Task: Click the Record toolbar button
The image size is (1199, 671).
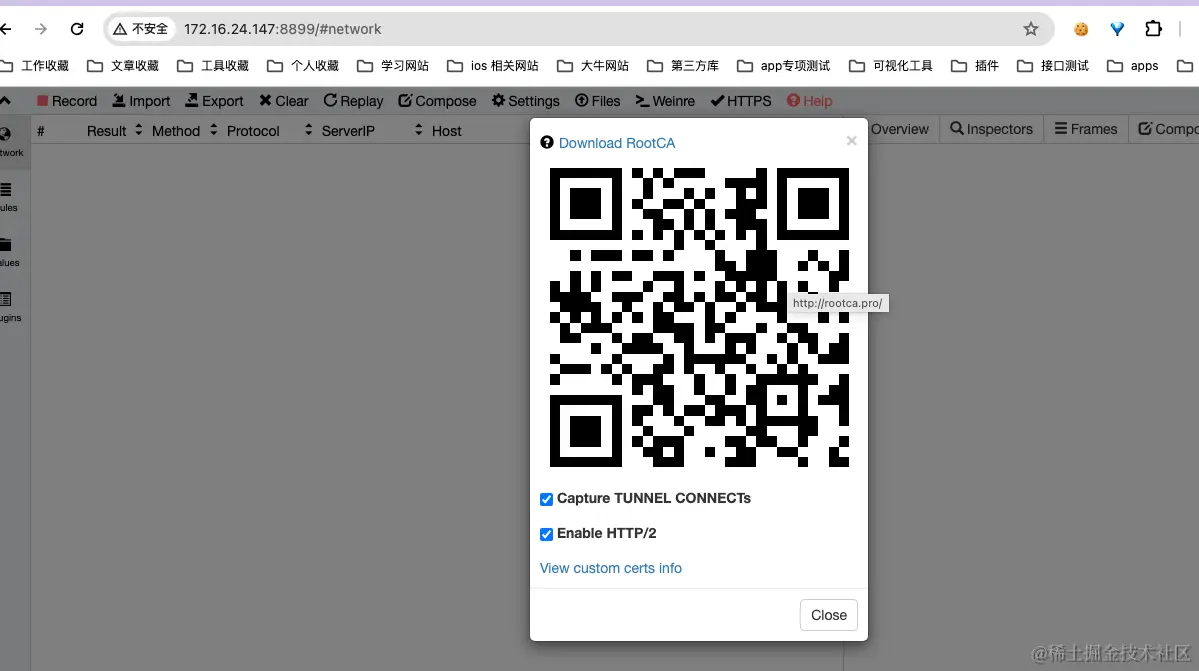Action: (x=67, y=101)
